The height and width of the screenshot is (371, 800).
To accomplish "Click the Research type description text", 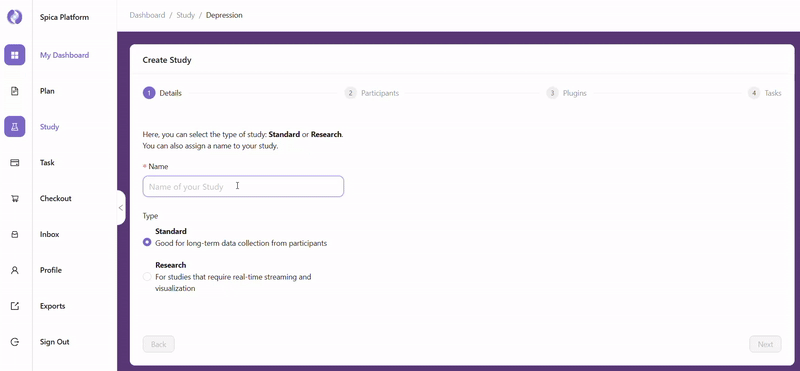I will coord(233,282).
